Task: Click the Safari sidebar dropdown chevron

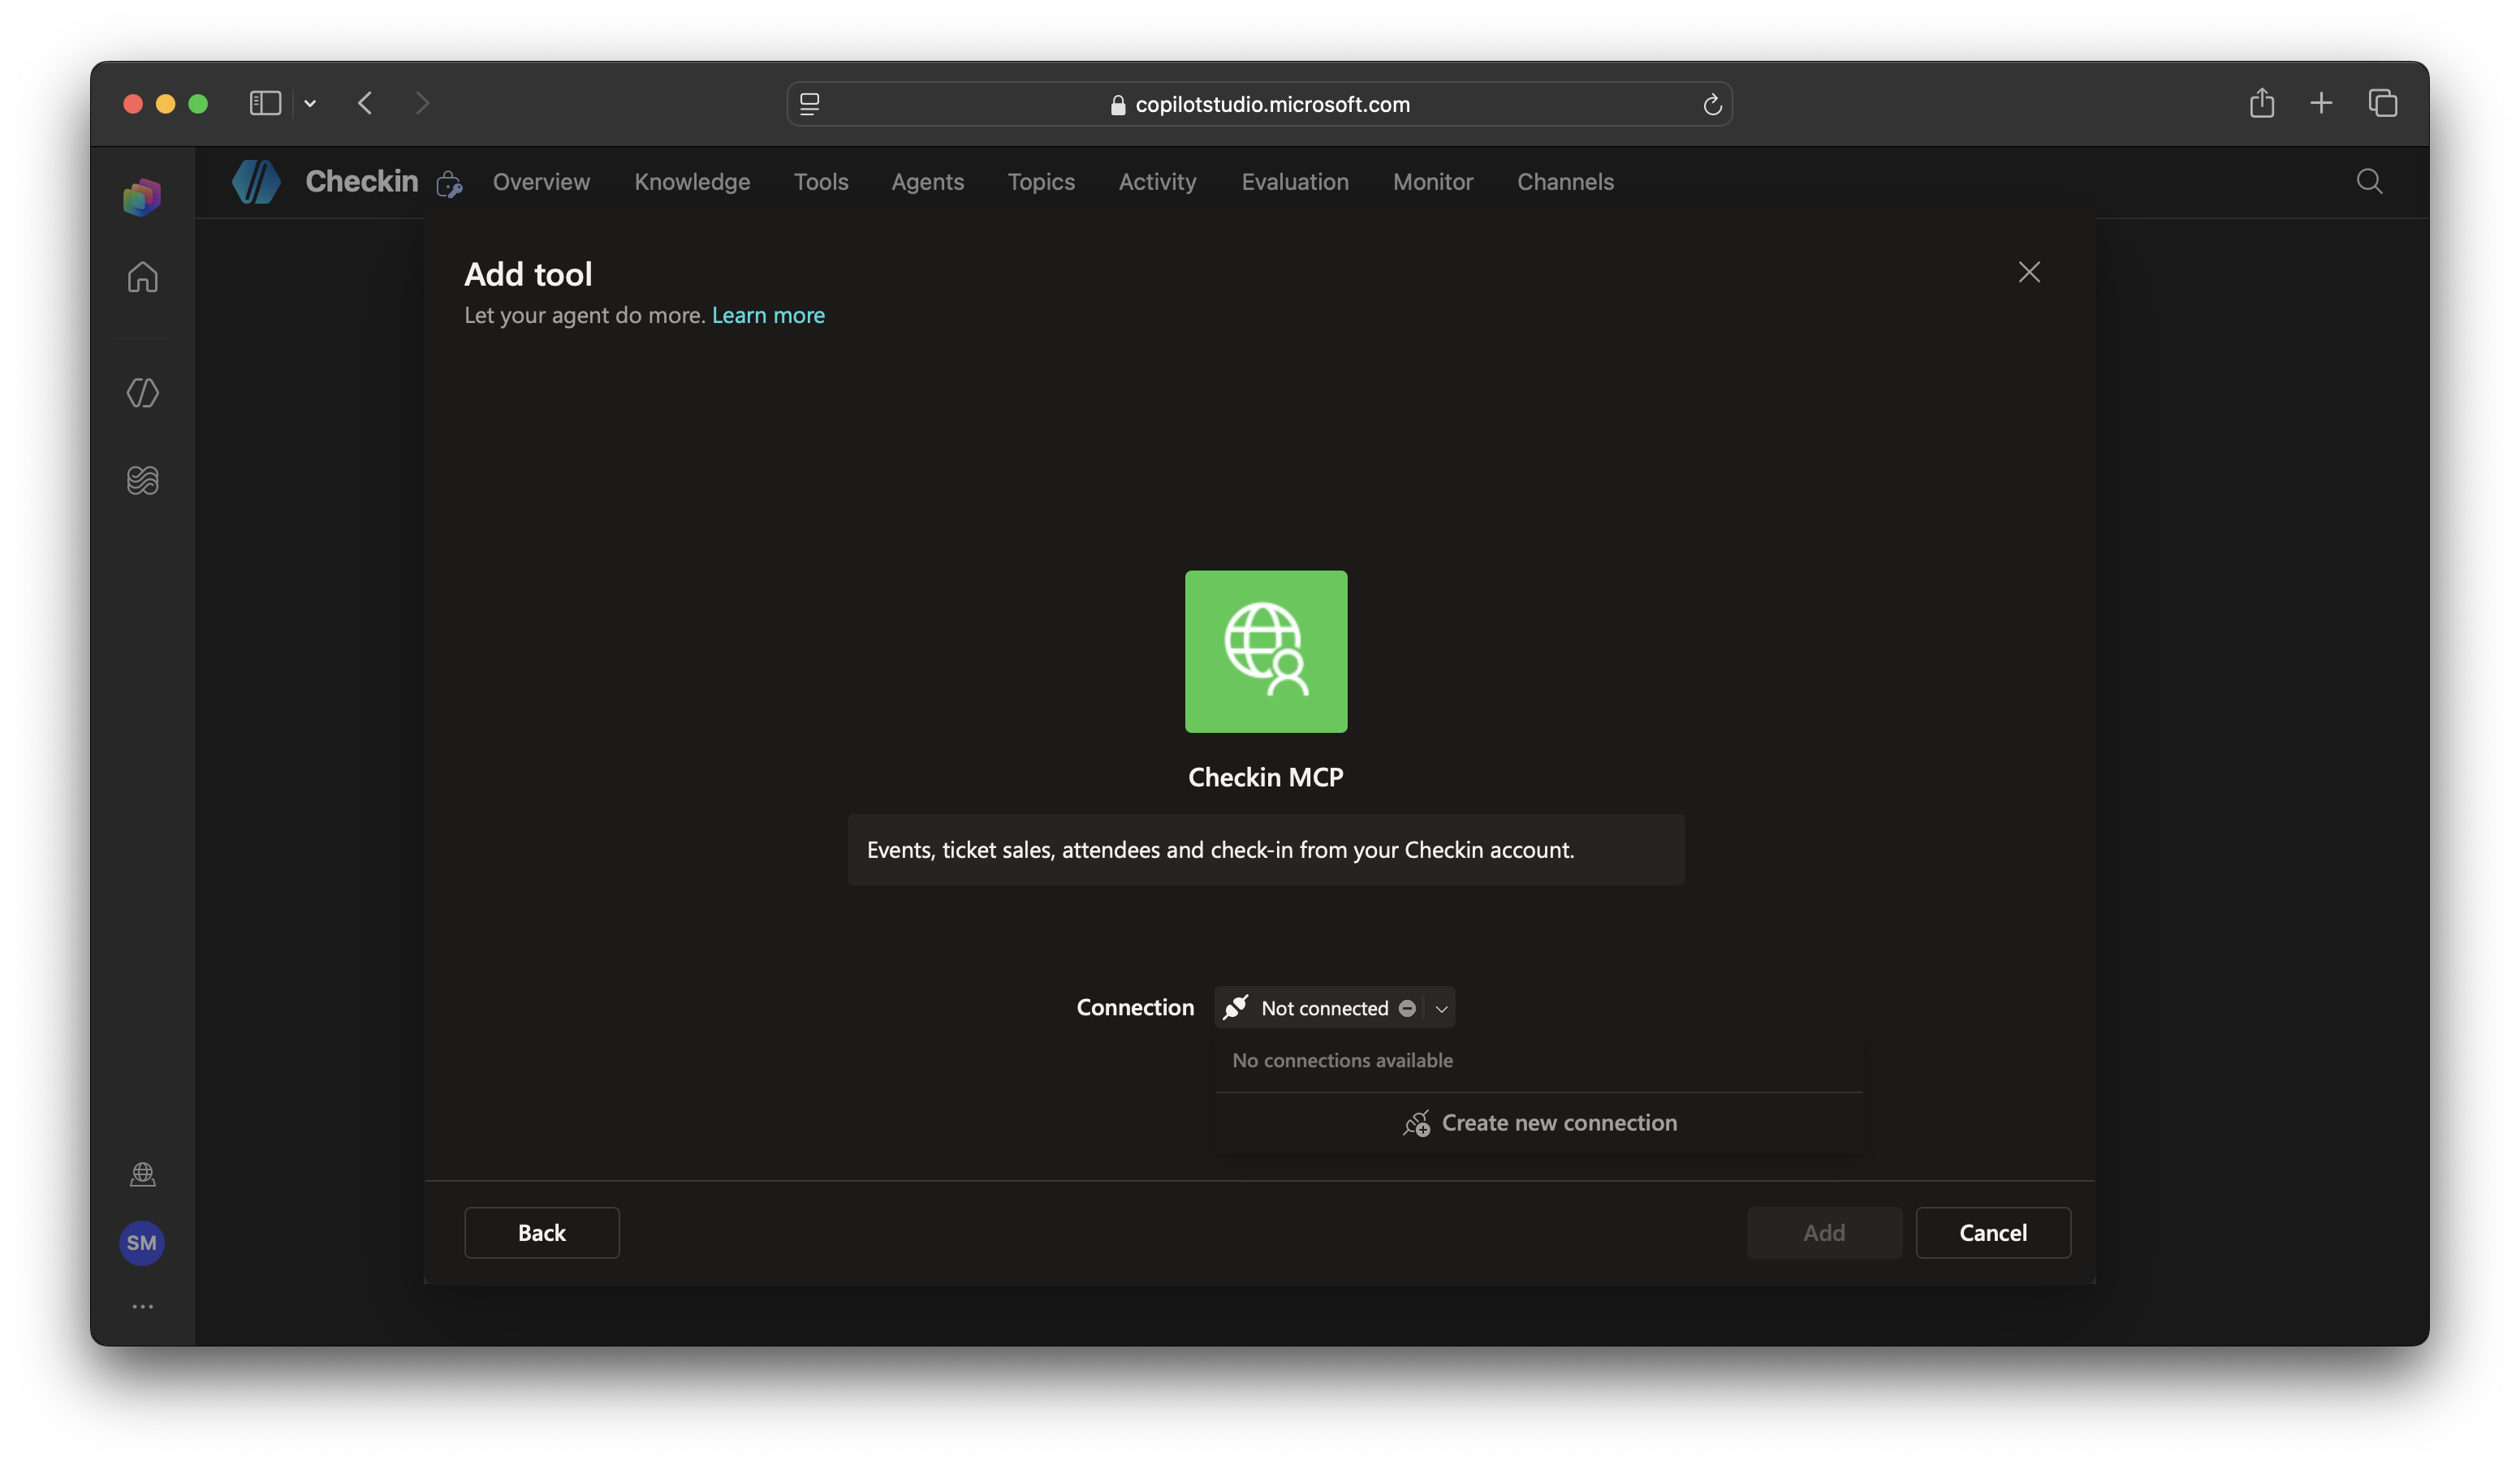Action: pyautogui.click(x=310, y=103)
